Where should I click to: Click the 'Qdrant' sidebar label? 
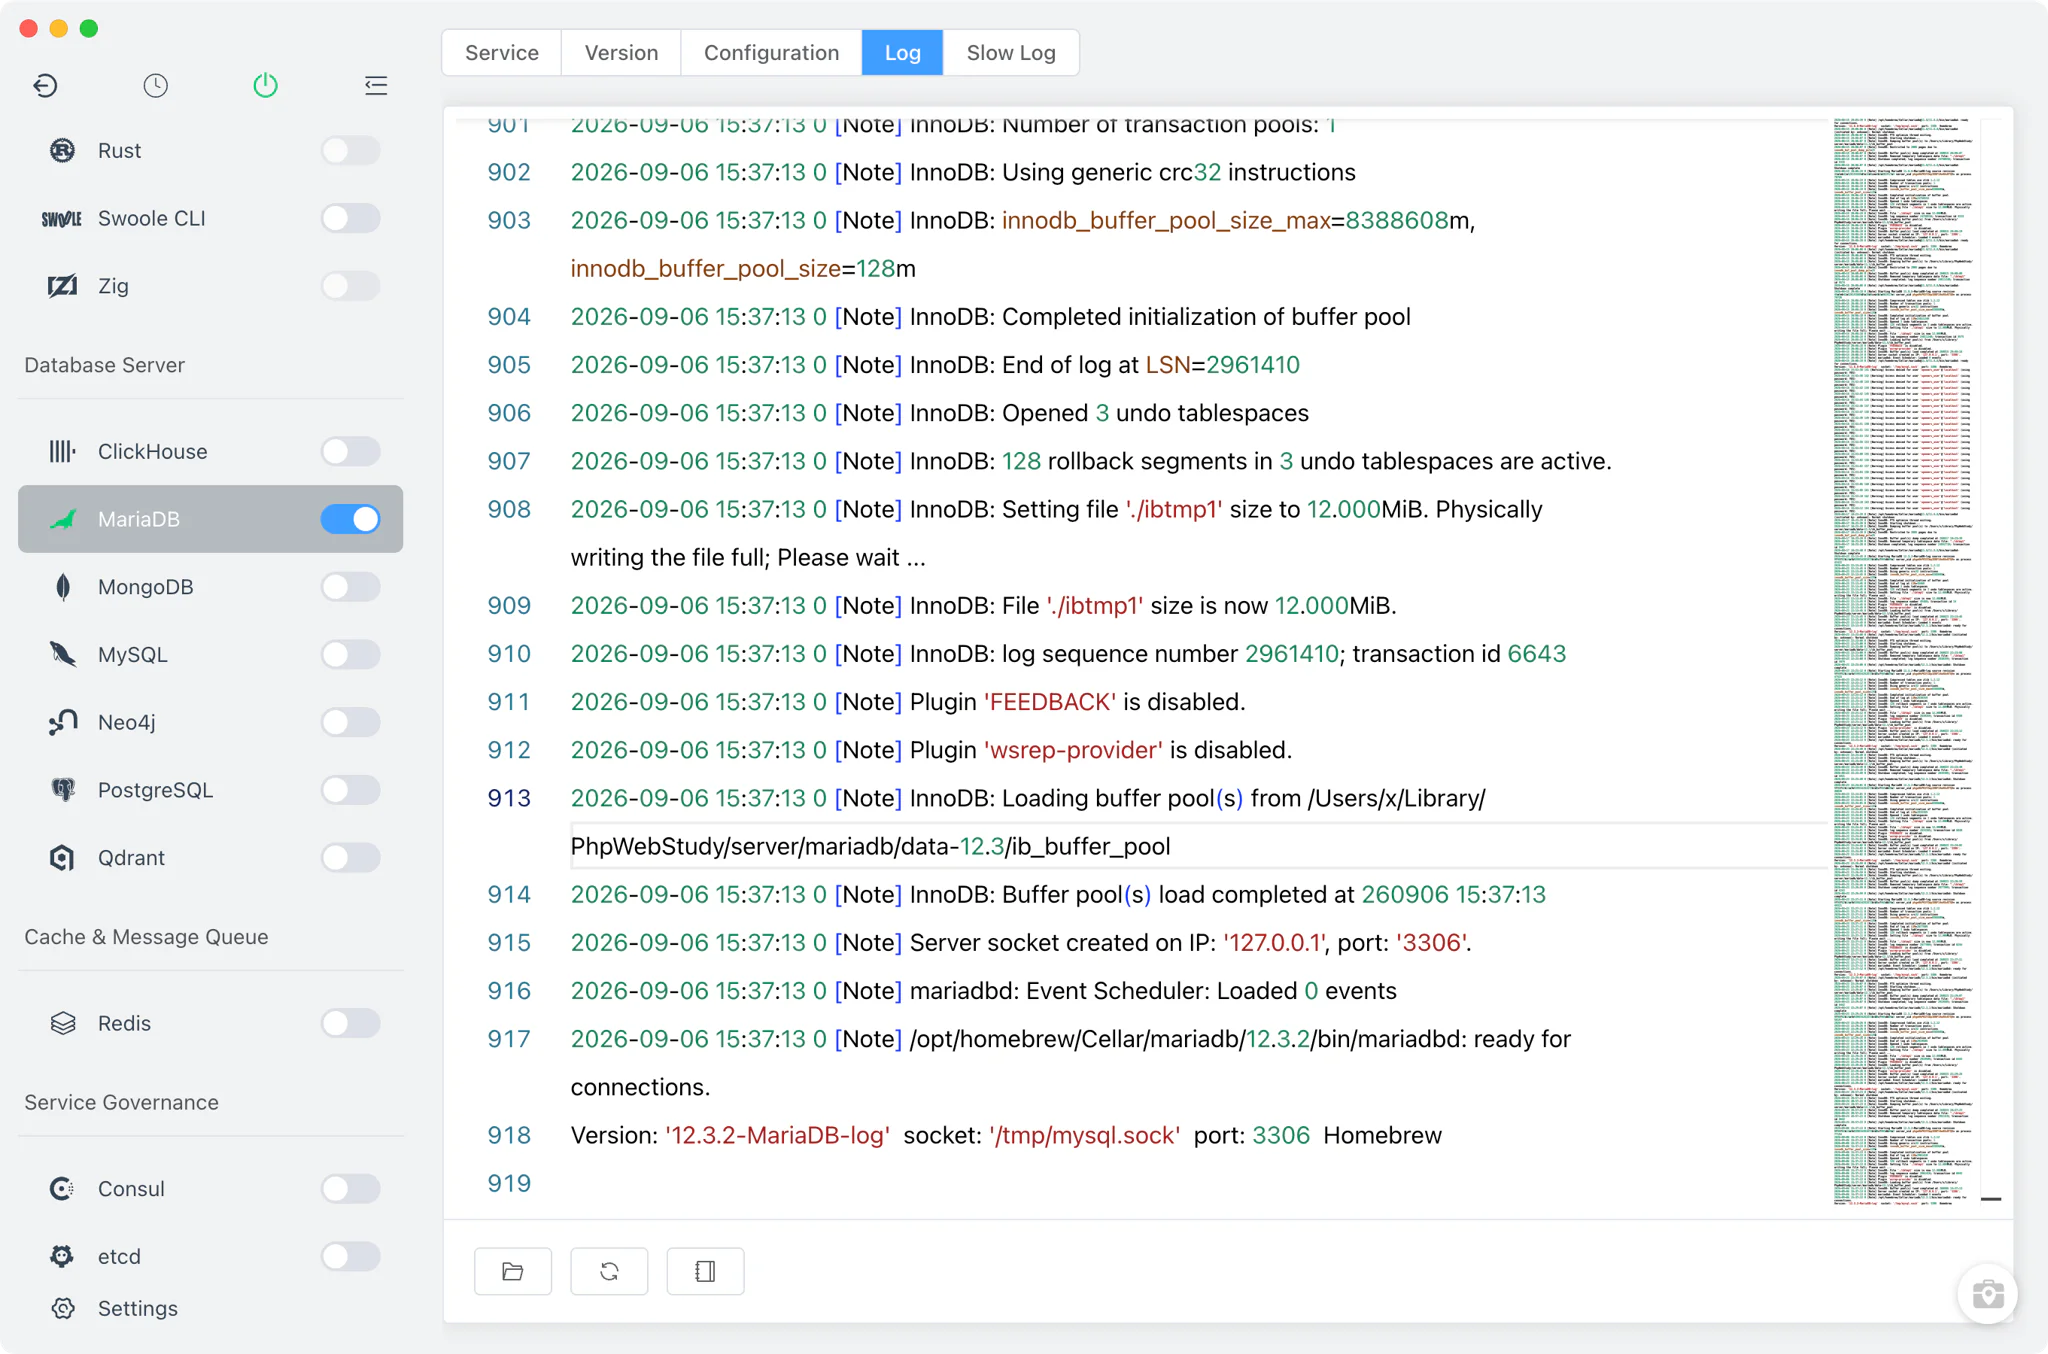click(x=131, y=858)
